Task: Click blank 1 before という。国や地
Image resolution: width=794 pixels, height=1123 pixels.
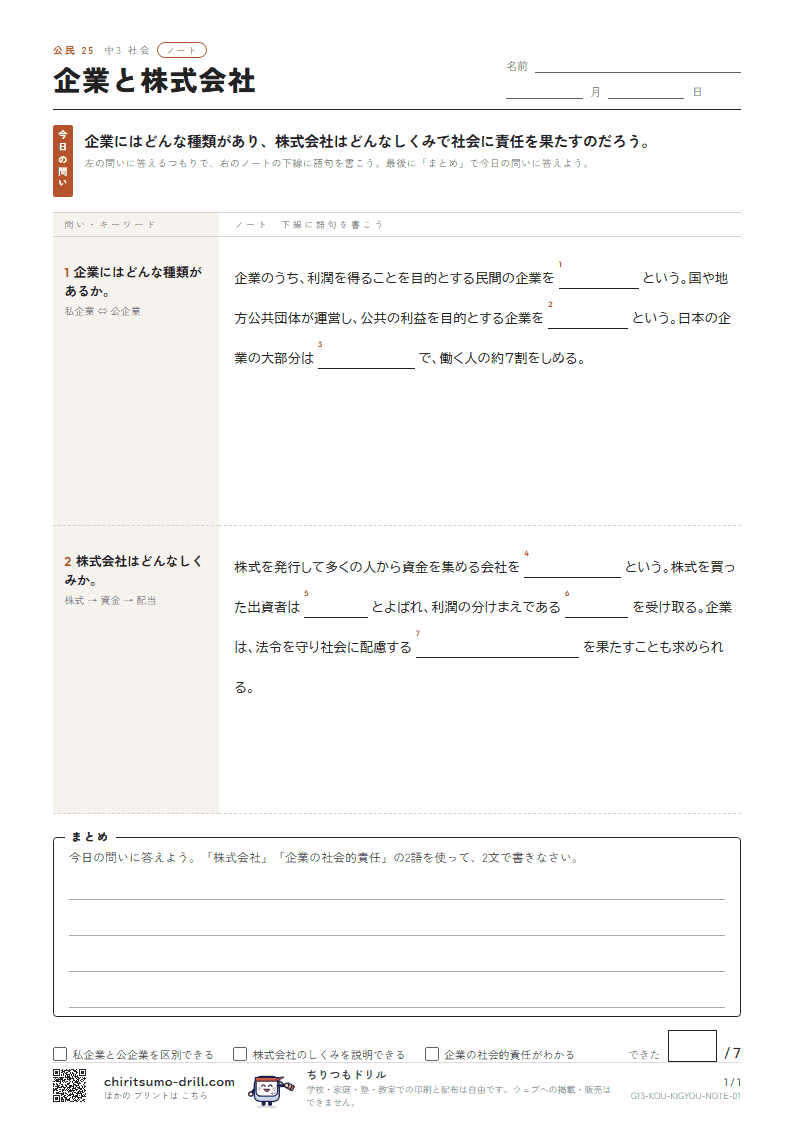Action: (599, 279)
